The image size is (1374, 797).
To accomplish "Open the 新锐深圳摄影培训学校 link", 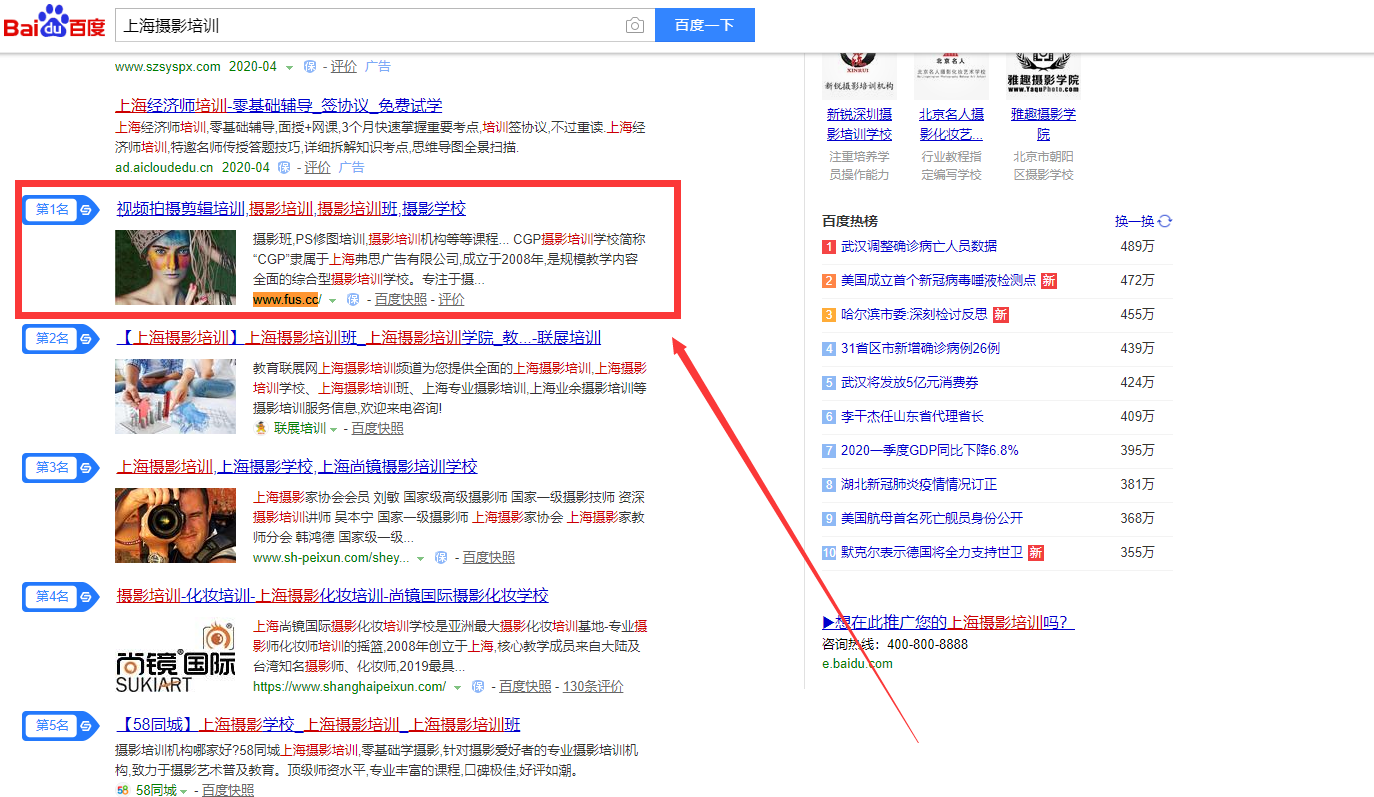I will click(860, 124).
